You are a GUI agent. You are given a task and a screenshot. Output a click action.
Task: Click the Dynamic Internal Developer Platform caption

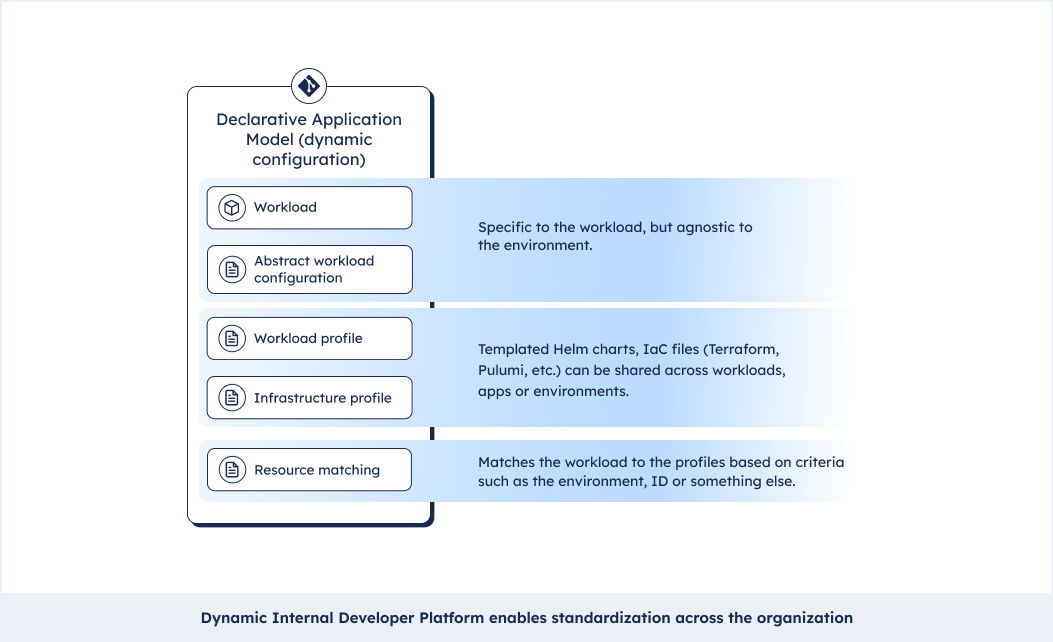526,618
